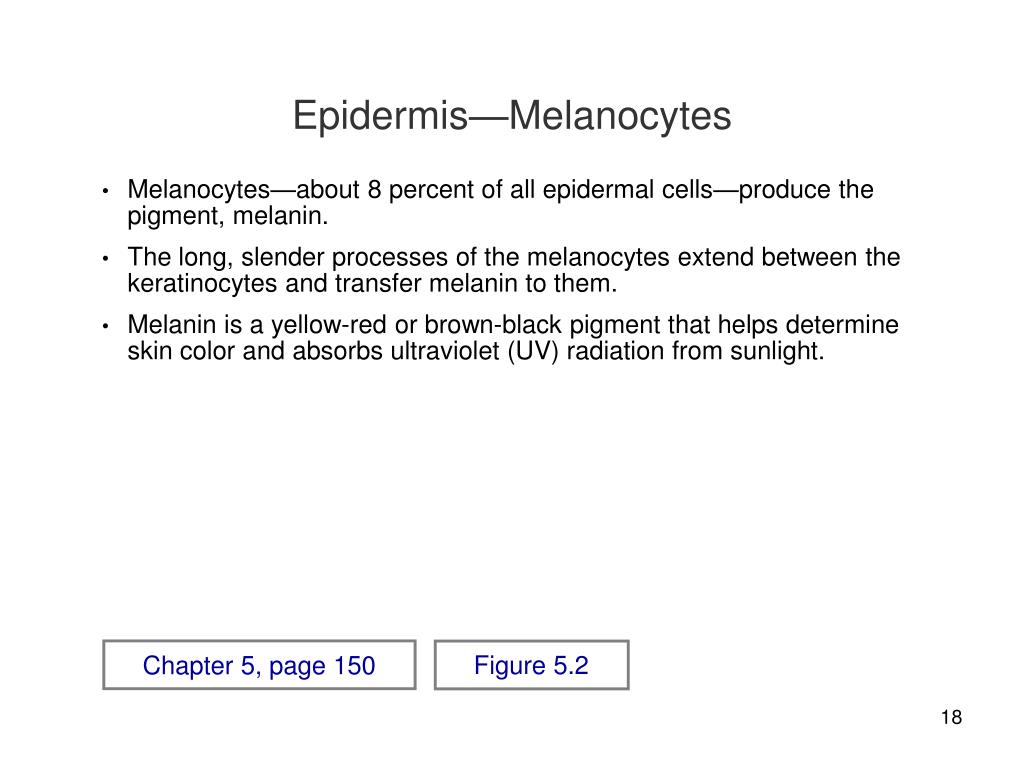Place cursor in 'pigment, melanin.' line
Image resolution: width=1024 pixels, height=768 pixels.
tap(227, 217)
